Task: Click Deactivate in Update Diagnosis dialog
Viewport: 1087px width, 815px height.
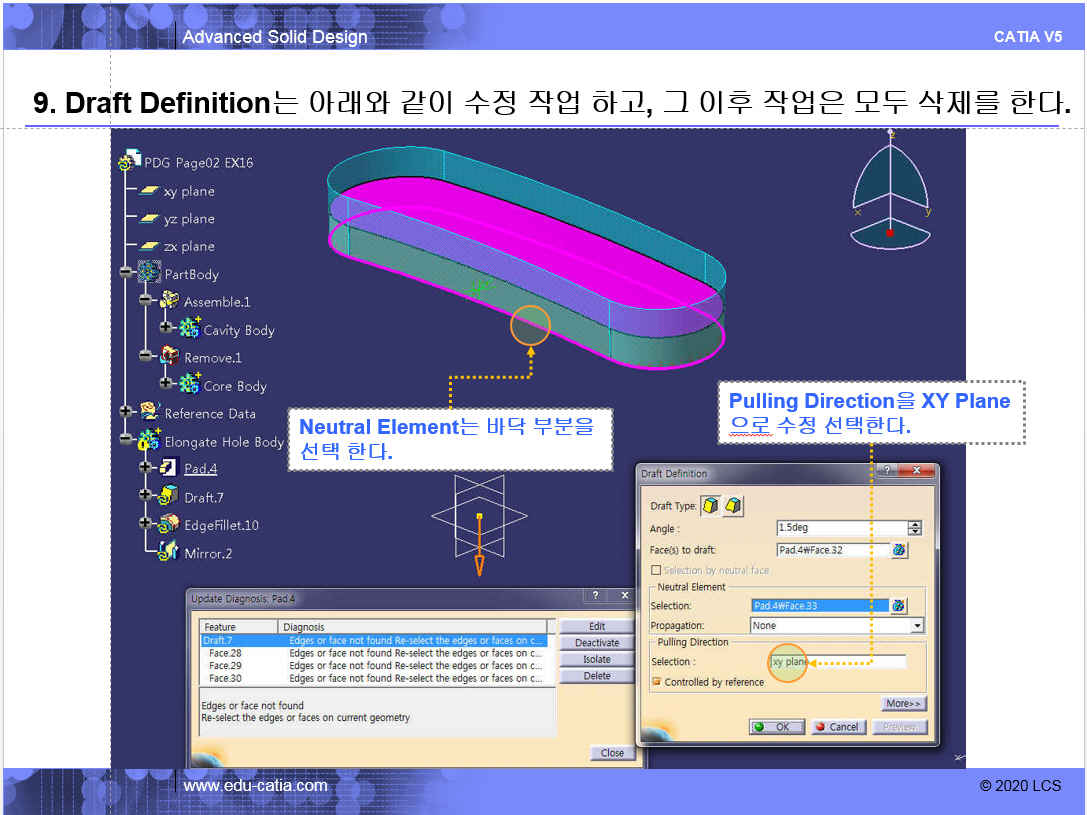Action: tap(597, 643)
